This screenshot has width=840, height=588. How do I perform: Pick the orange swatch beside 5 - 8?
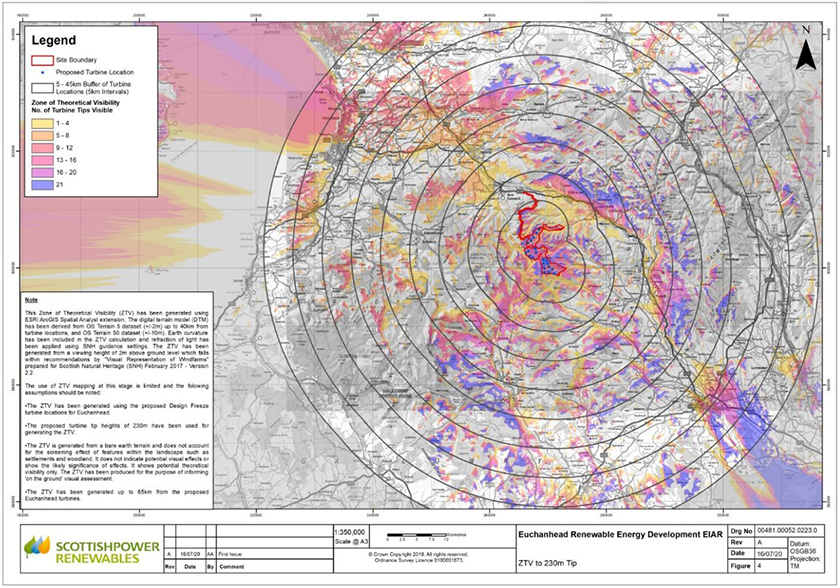tap(43, 136)
